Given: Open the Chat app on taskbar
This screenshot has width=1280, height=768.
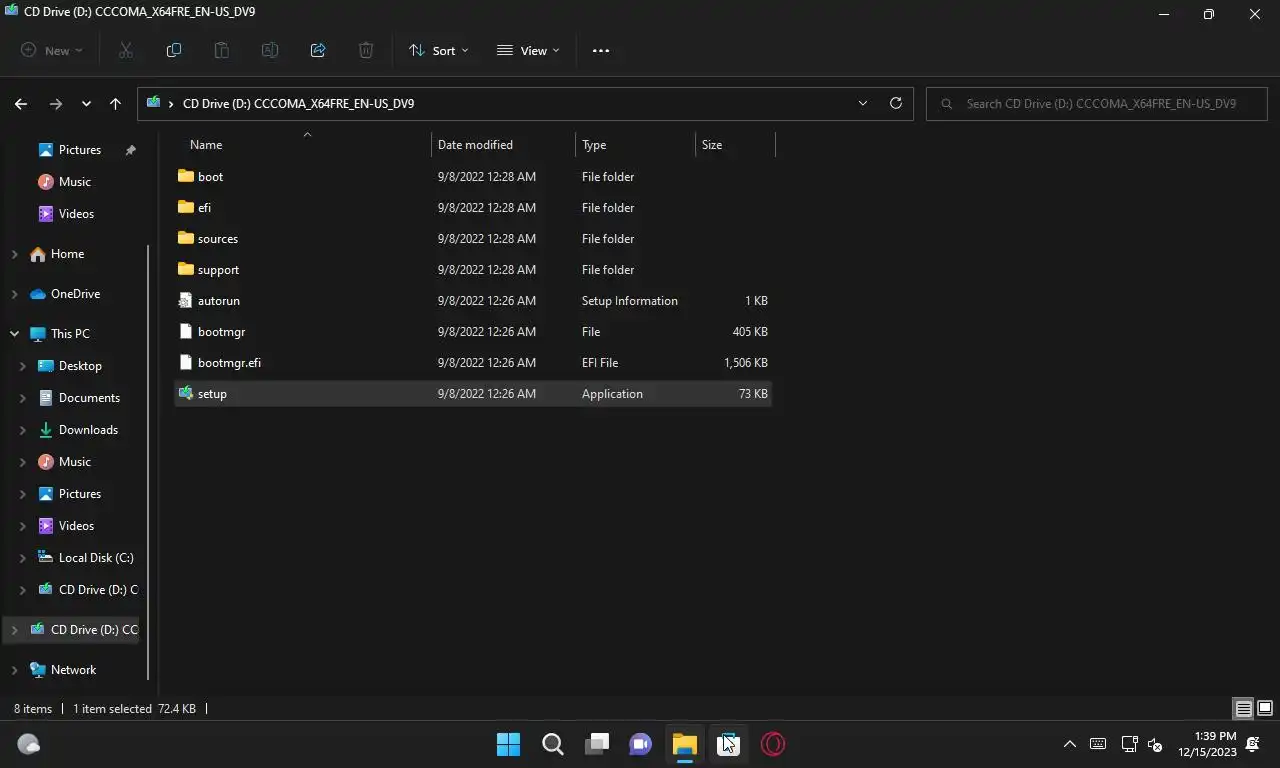Looking at the screenshot, I should pyautogui.click(x=640, y=744).
